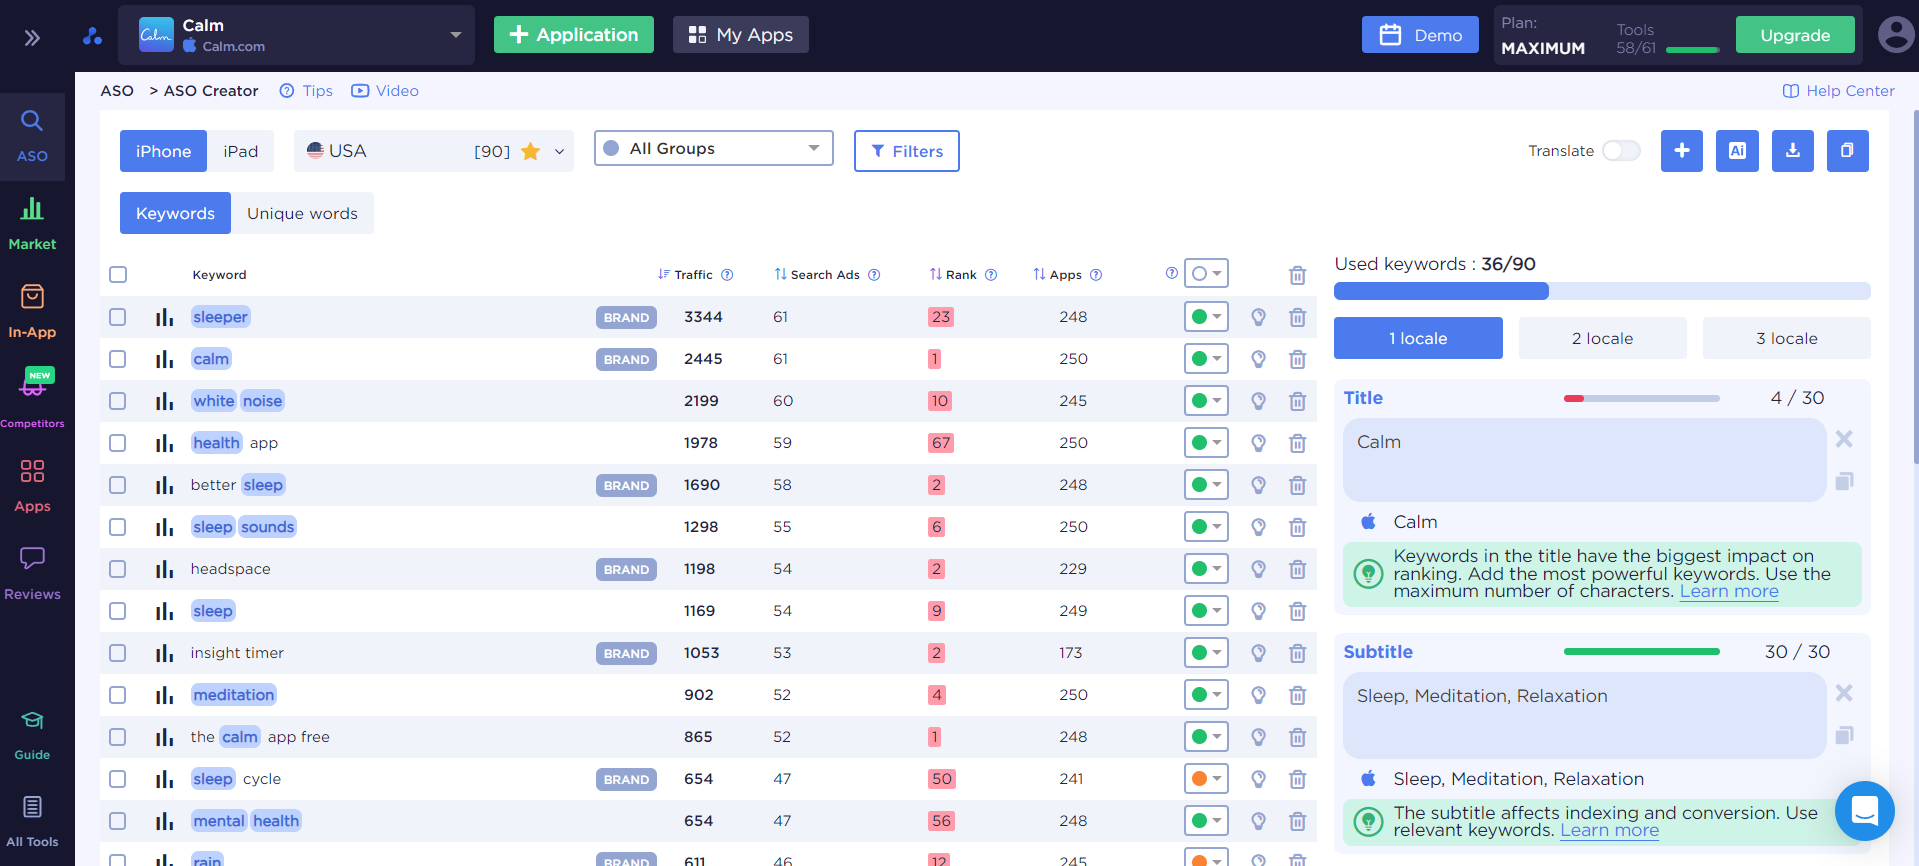Open the Filters button
The width and height of the screenshot is (1919, 866).
coord(906,151)
